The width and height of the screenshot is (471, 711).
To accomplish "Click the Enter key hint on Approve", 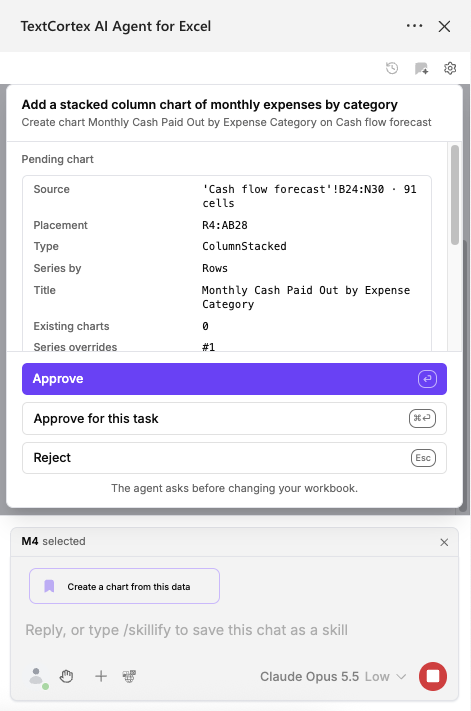I will click(427, 379).
